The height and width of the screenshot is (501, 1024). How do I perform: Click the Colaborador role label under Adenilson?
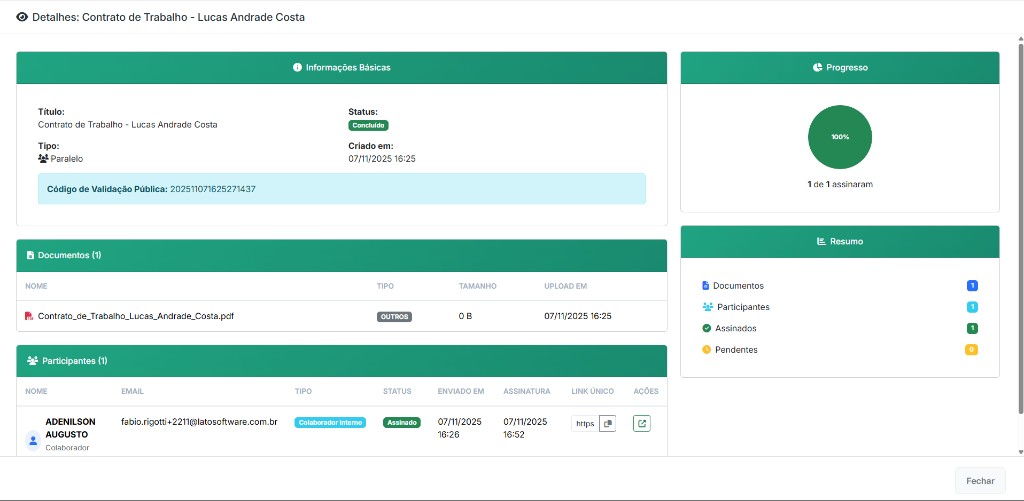click(x=67, y=447)
